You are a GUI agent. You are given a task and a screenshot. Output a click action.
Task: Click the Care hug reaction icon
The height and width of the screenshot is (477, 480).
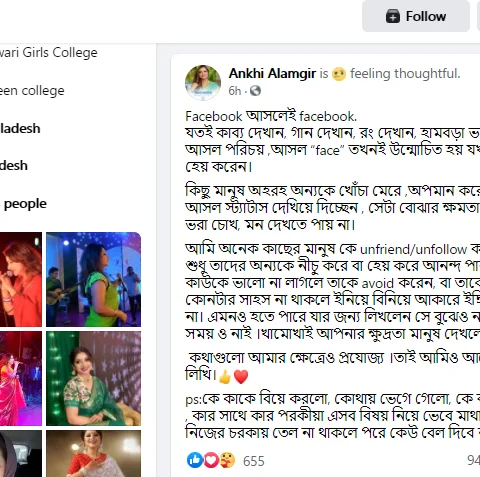coord(227,460)
